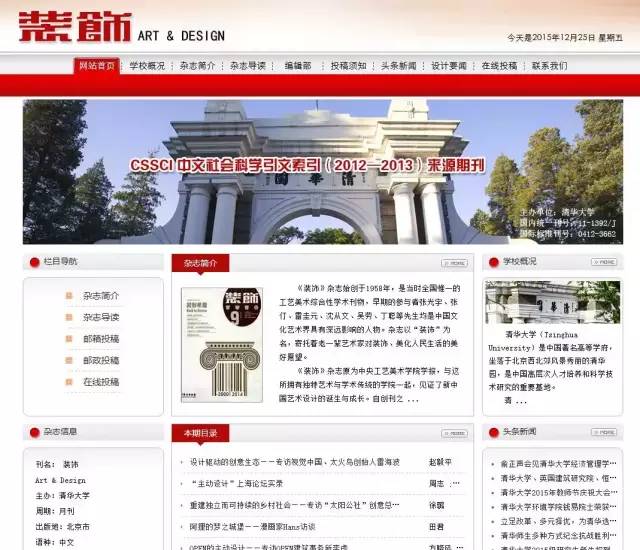This screenshot has width=640, height=550.
Task: Click the bullet icon beside 邮政投稿
Action: tap(69, 360)
